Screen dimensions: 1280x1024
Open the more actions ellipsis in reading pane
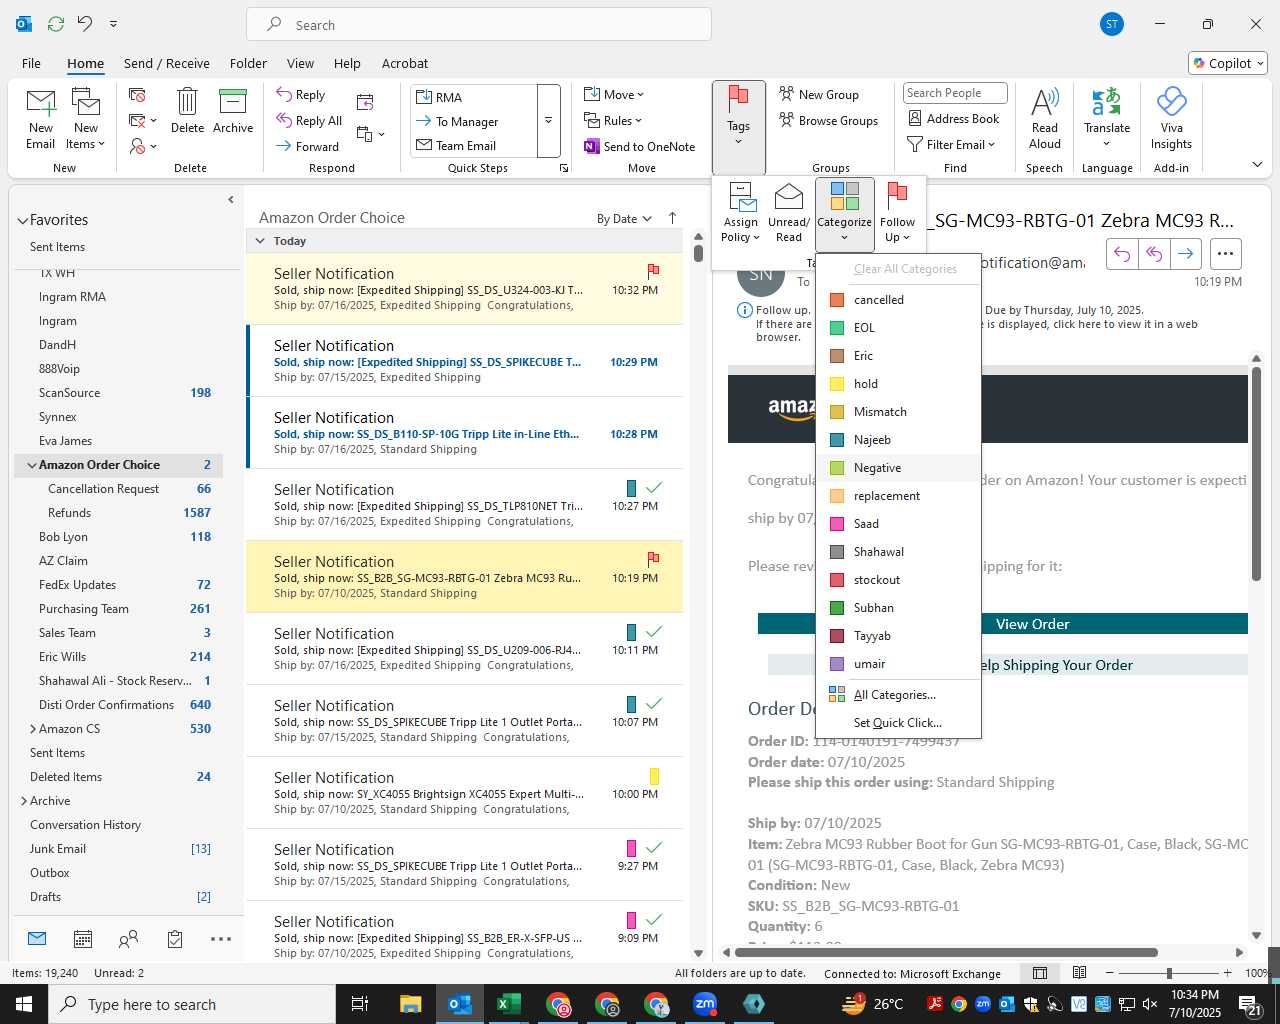click(x=1226, y=254)
